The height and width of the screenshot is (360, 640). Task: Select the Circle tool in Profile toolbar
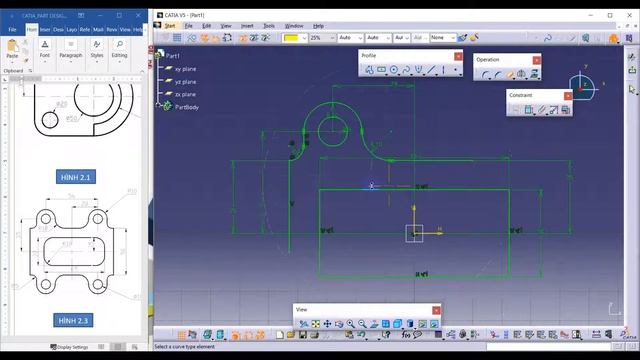pyautogui.click(x=393, y=70)
